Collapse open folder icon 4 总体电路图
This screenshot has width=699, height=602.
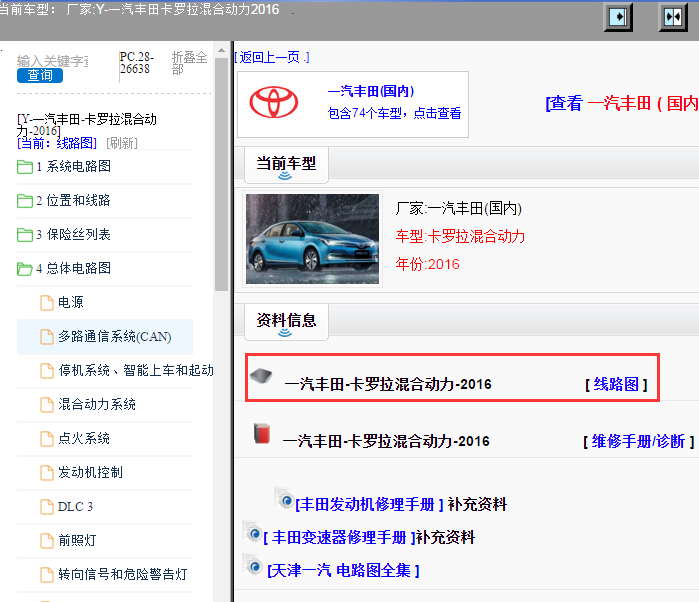point(25,269)
